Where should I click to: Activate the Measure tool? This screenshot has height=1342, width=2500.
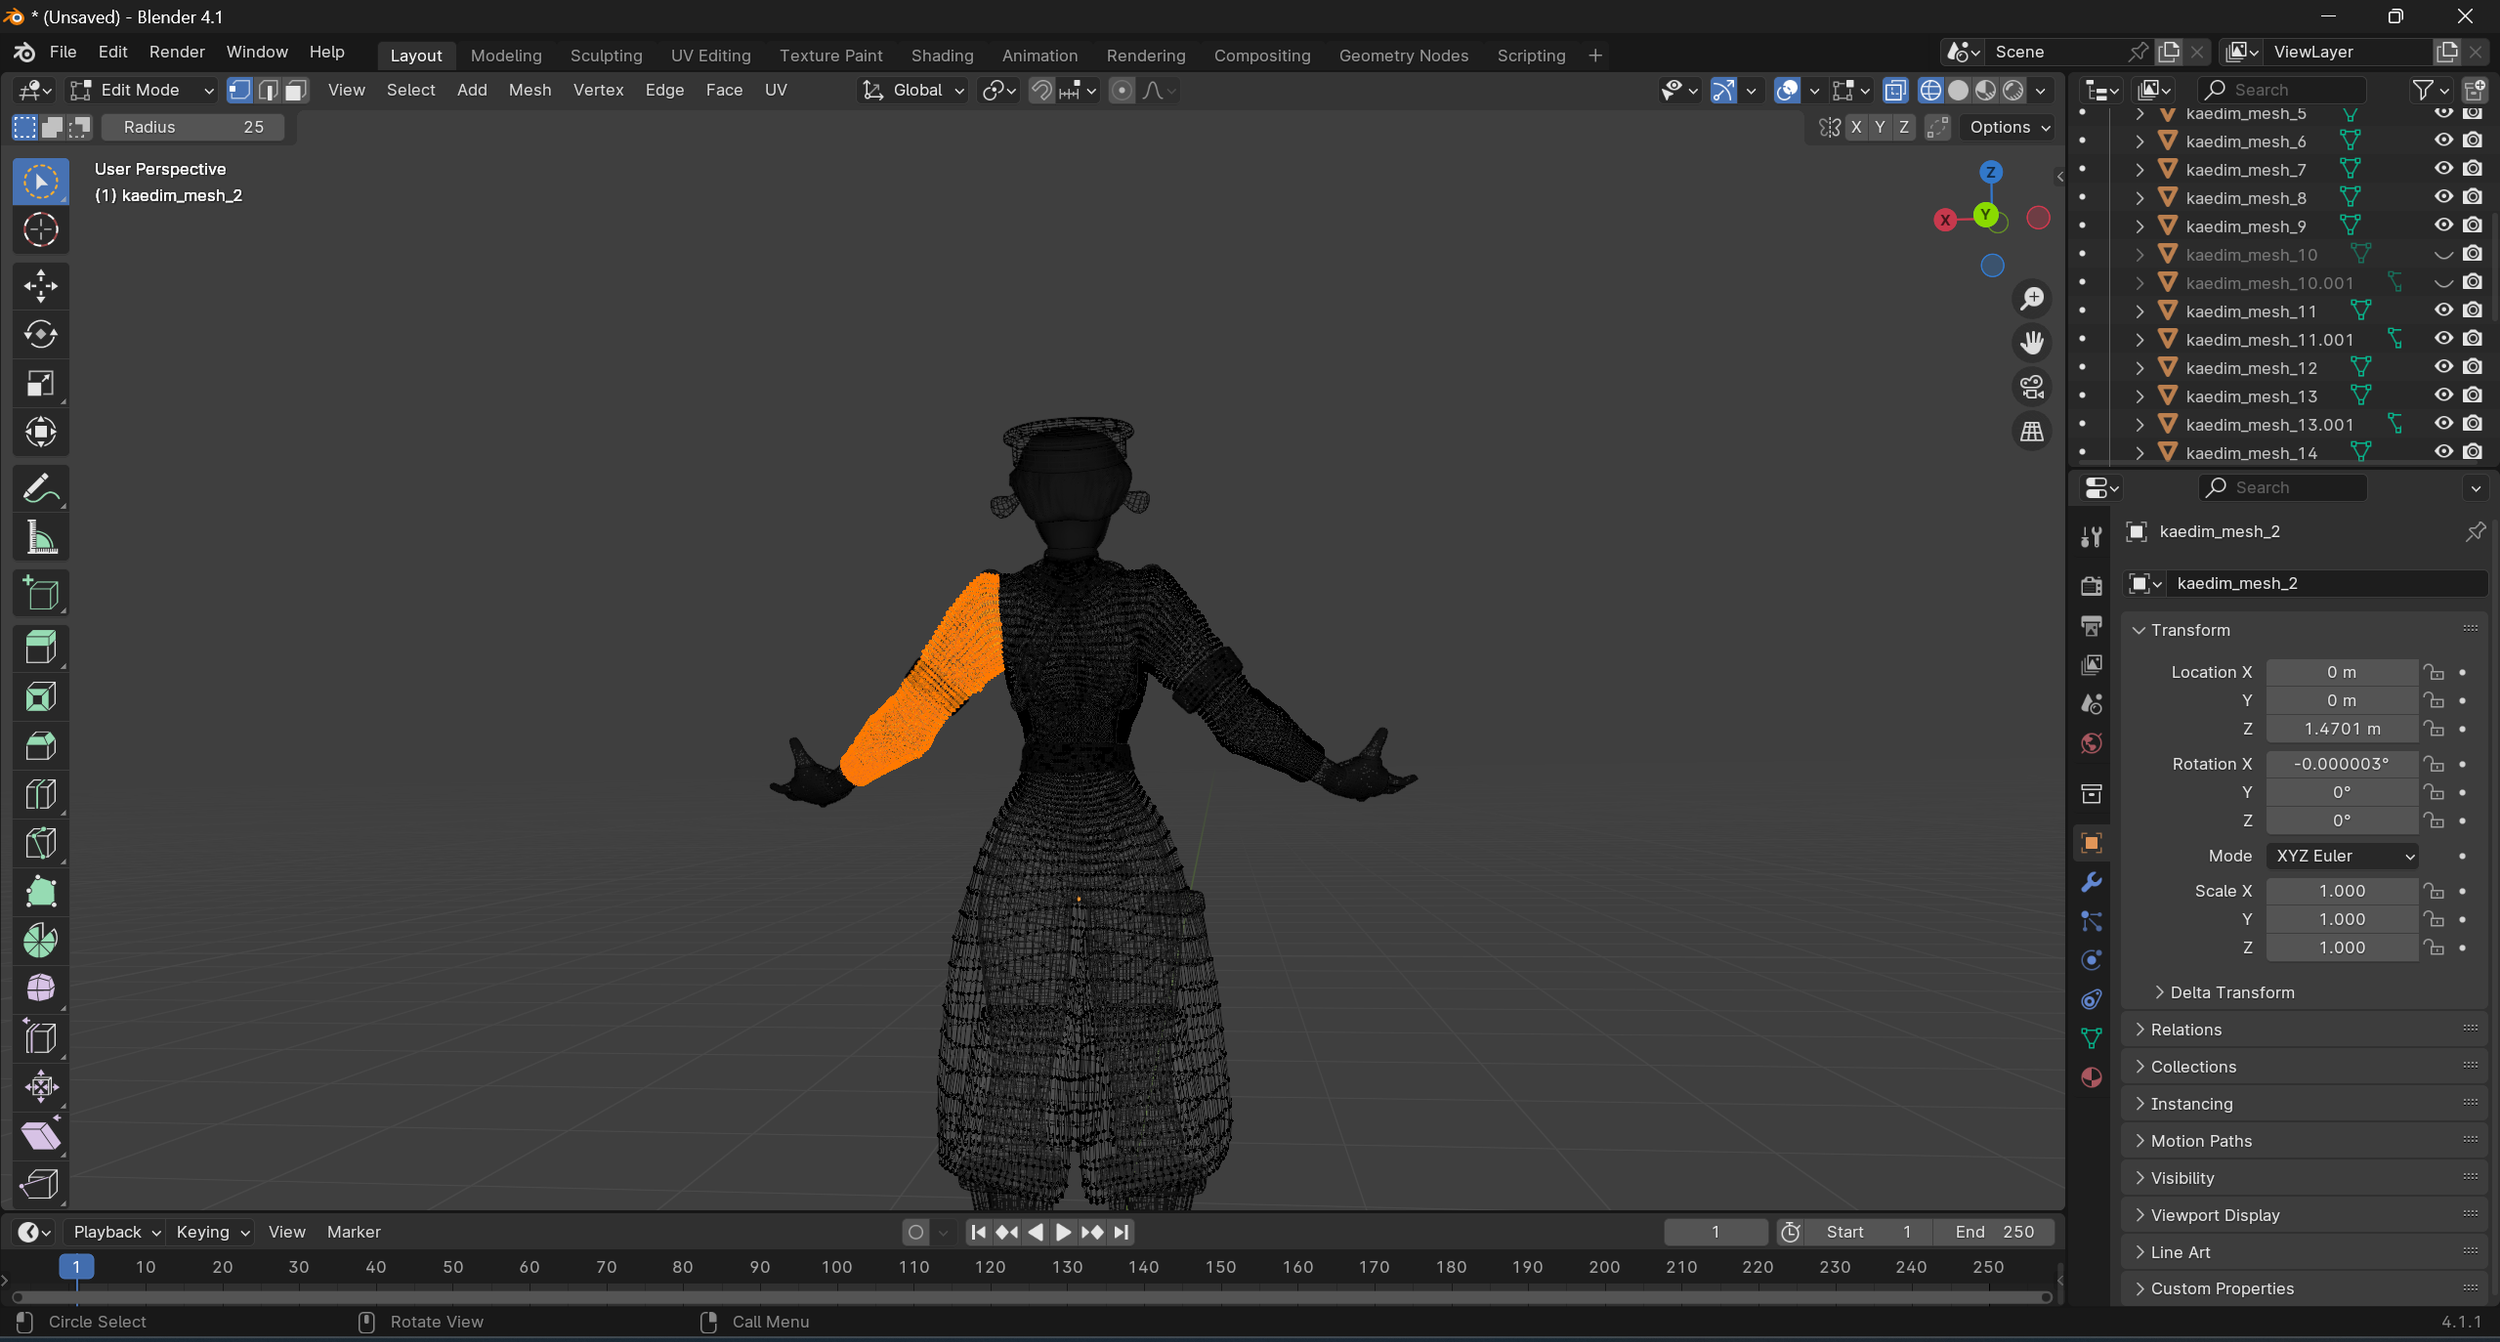pos(40,538)
